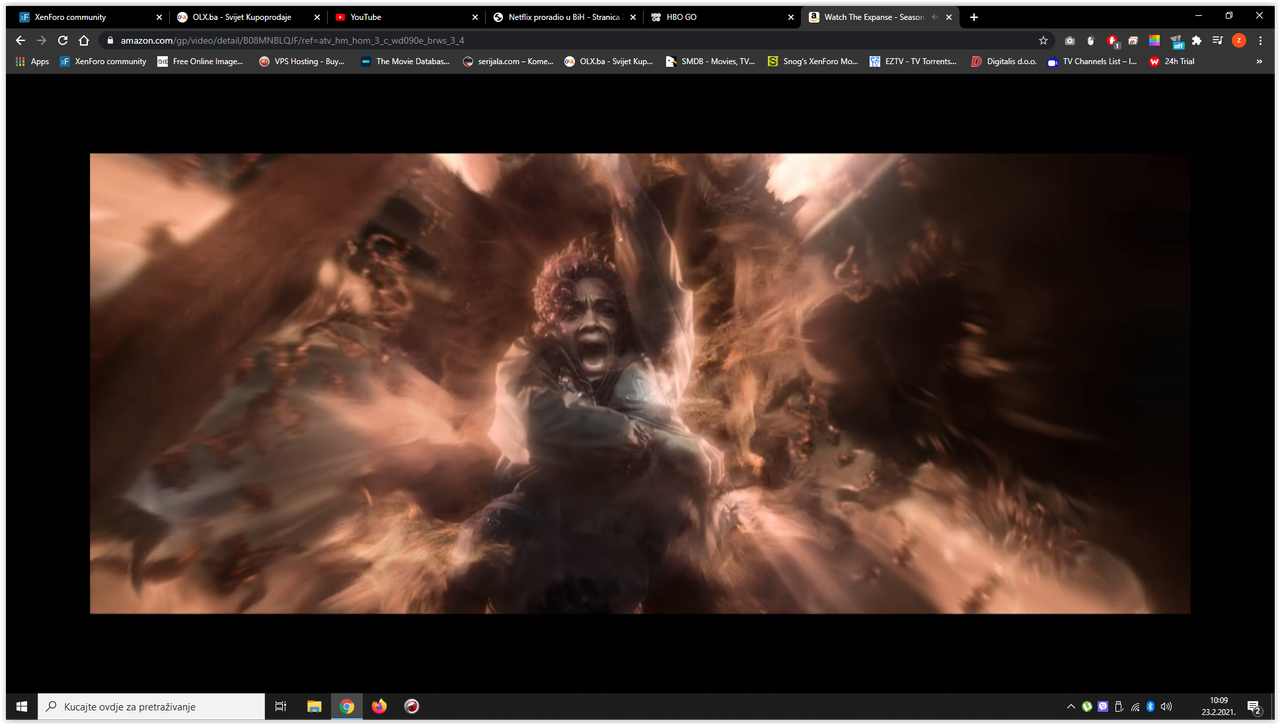Mute the Expanse tab via speaker icon
This screenshot has width=1280, height=725.
[x=935, y=17]
